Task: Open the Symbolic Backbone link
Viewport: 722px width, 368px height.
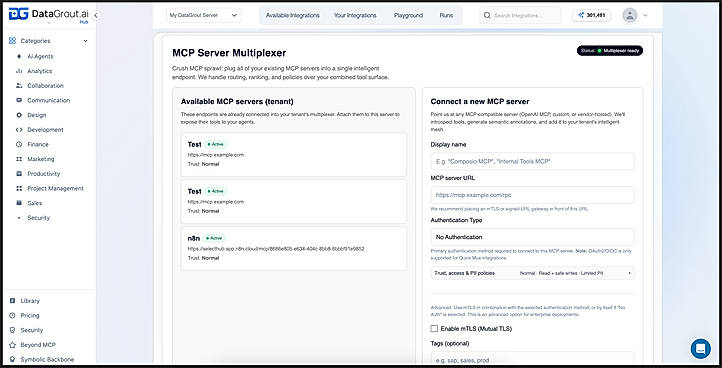Action: coord(47,359)
